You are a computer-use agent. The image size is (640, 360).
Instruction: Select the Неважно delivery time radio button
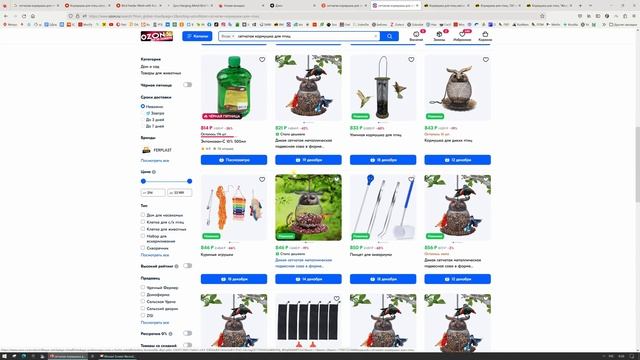(143, 106)
